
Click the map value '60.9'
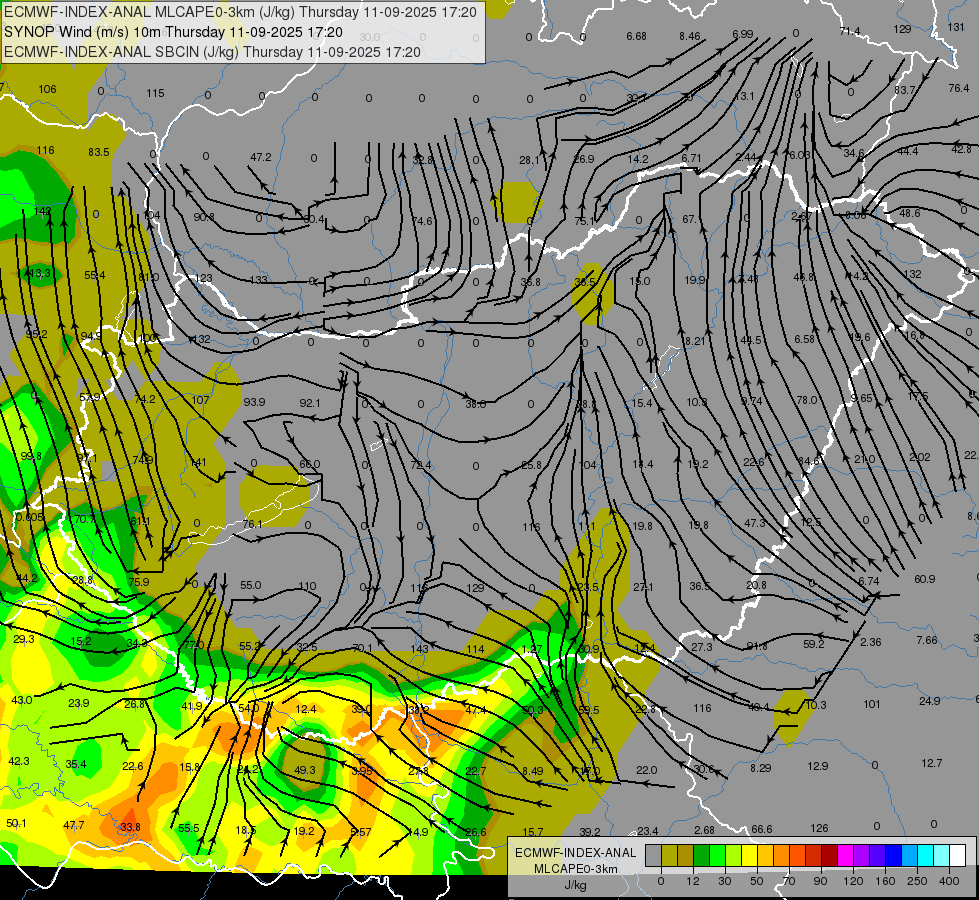pos(925,579)
